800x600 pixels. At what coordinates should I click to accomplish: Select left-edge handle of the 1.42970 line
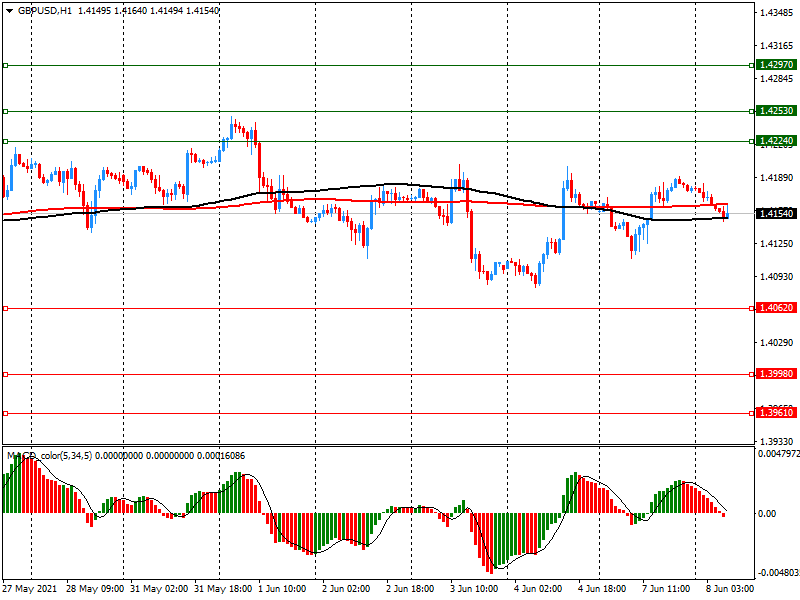[x=5, y=65]
